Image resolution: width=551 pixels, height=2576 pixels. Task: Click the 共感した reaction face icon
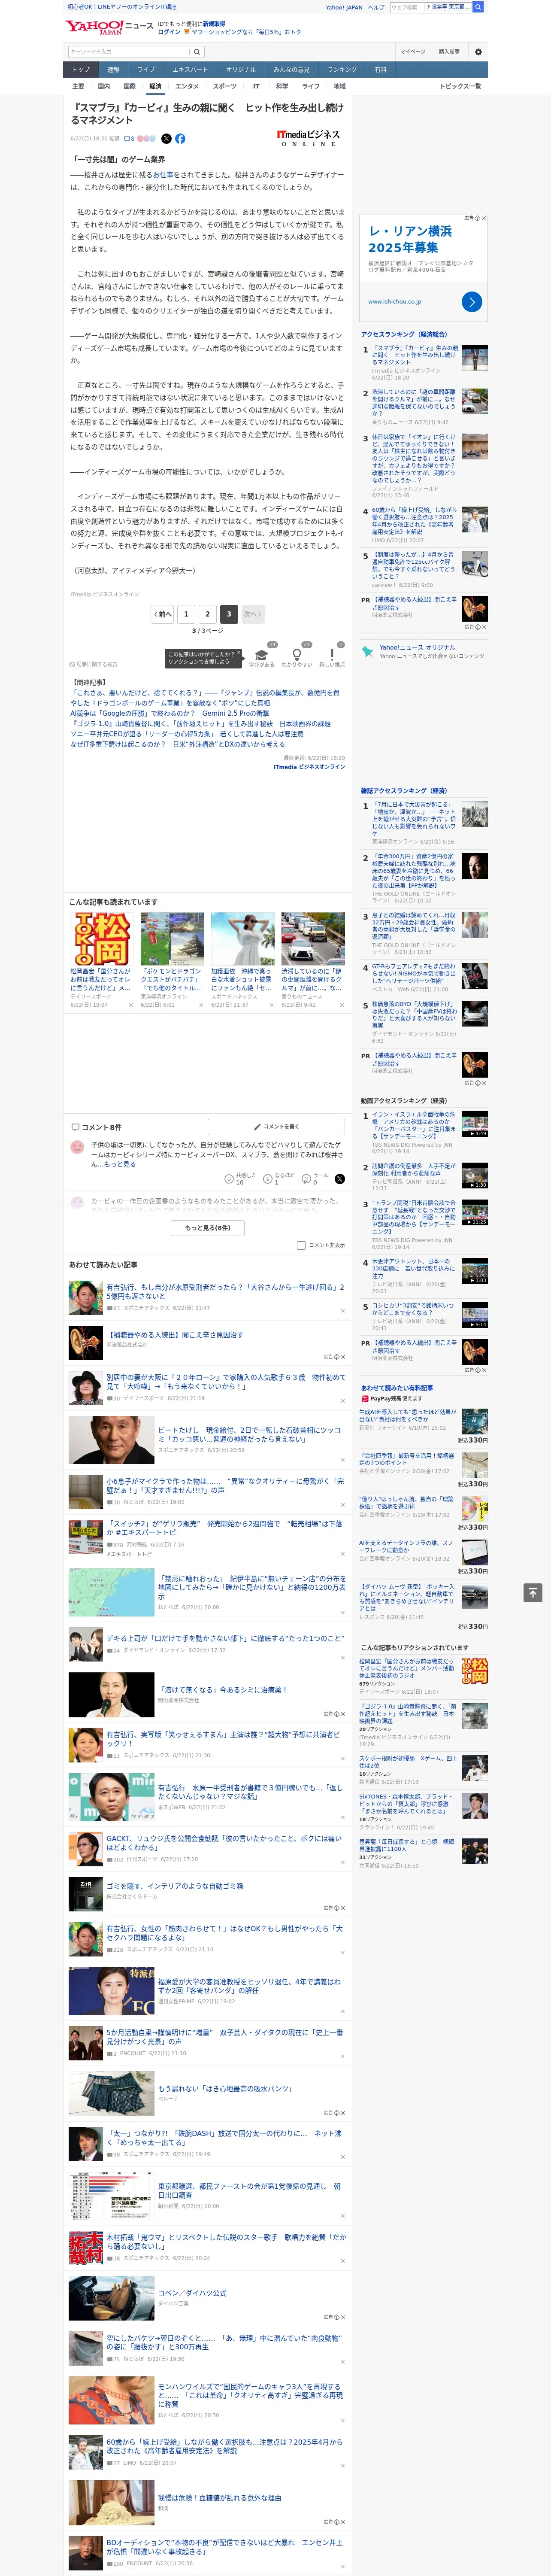[229, 1180]
